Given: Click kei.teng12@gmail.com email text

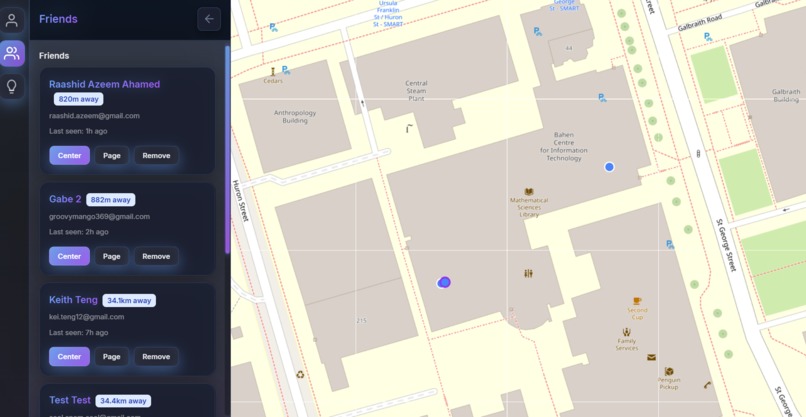Looking at the screenshot, I should [x=87, y=317].
